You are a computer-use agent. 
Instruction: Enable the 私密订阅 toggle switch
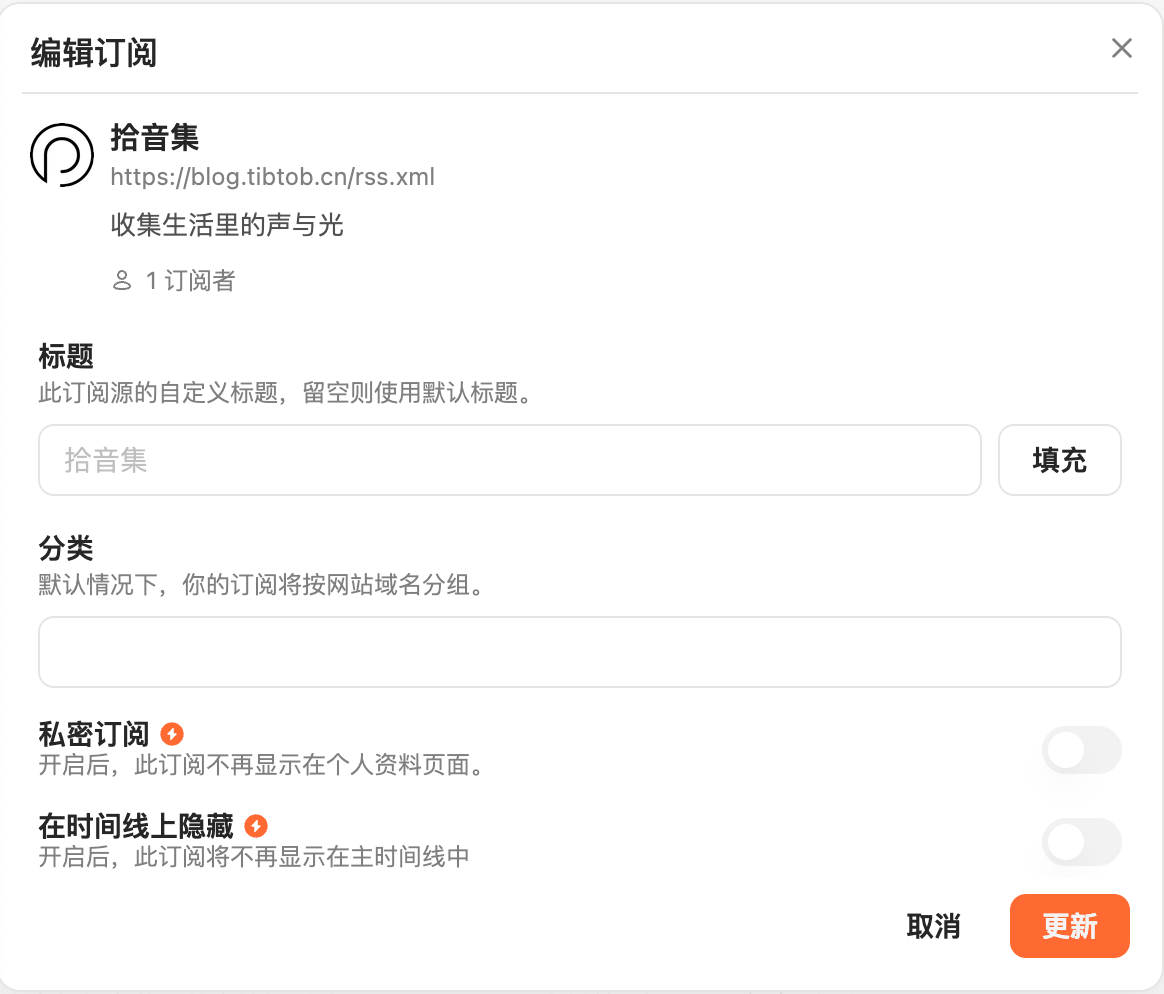pos(1081,750)
